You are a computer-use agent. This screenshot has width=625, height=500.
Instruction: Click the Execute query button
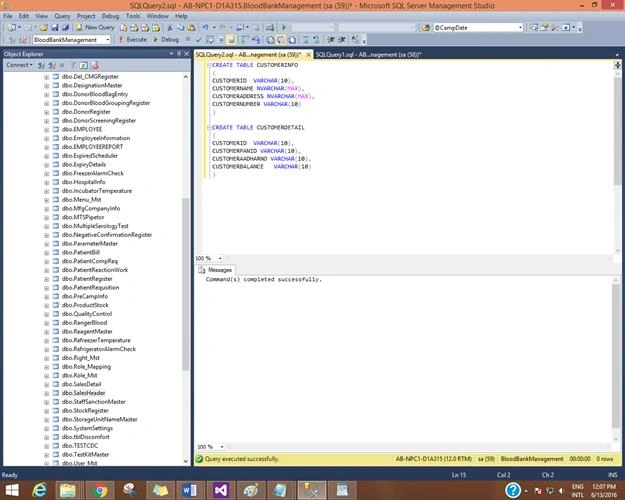coord(133,39)
